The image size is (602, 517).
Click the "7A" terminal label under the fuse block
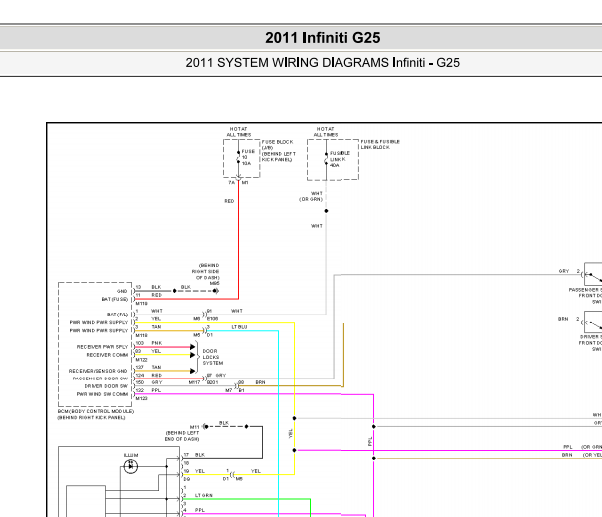tap(232, 183)
